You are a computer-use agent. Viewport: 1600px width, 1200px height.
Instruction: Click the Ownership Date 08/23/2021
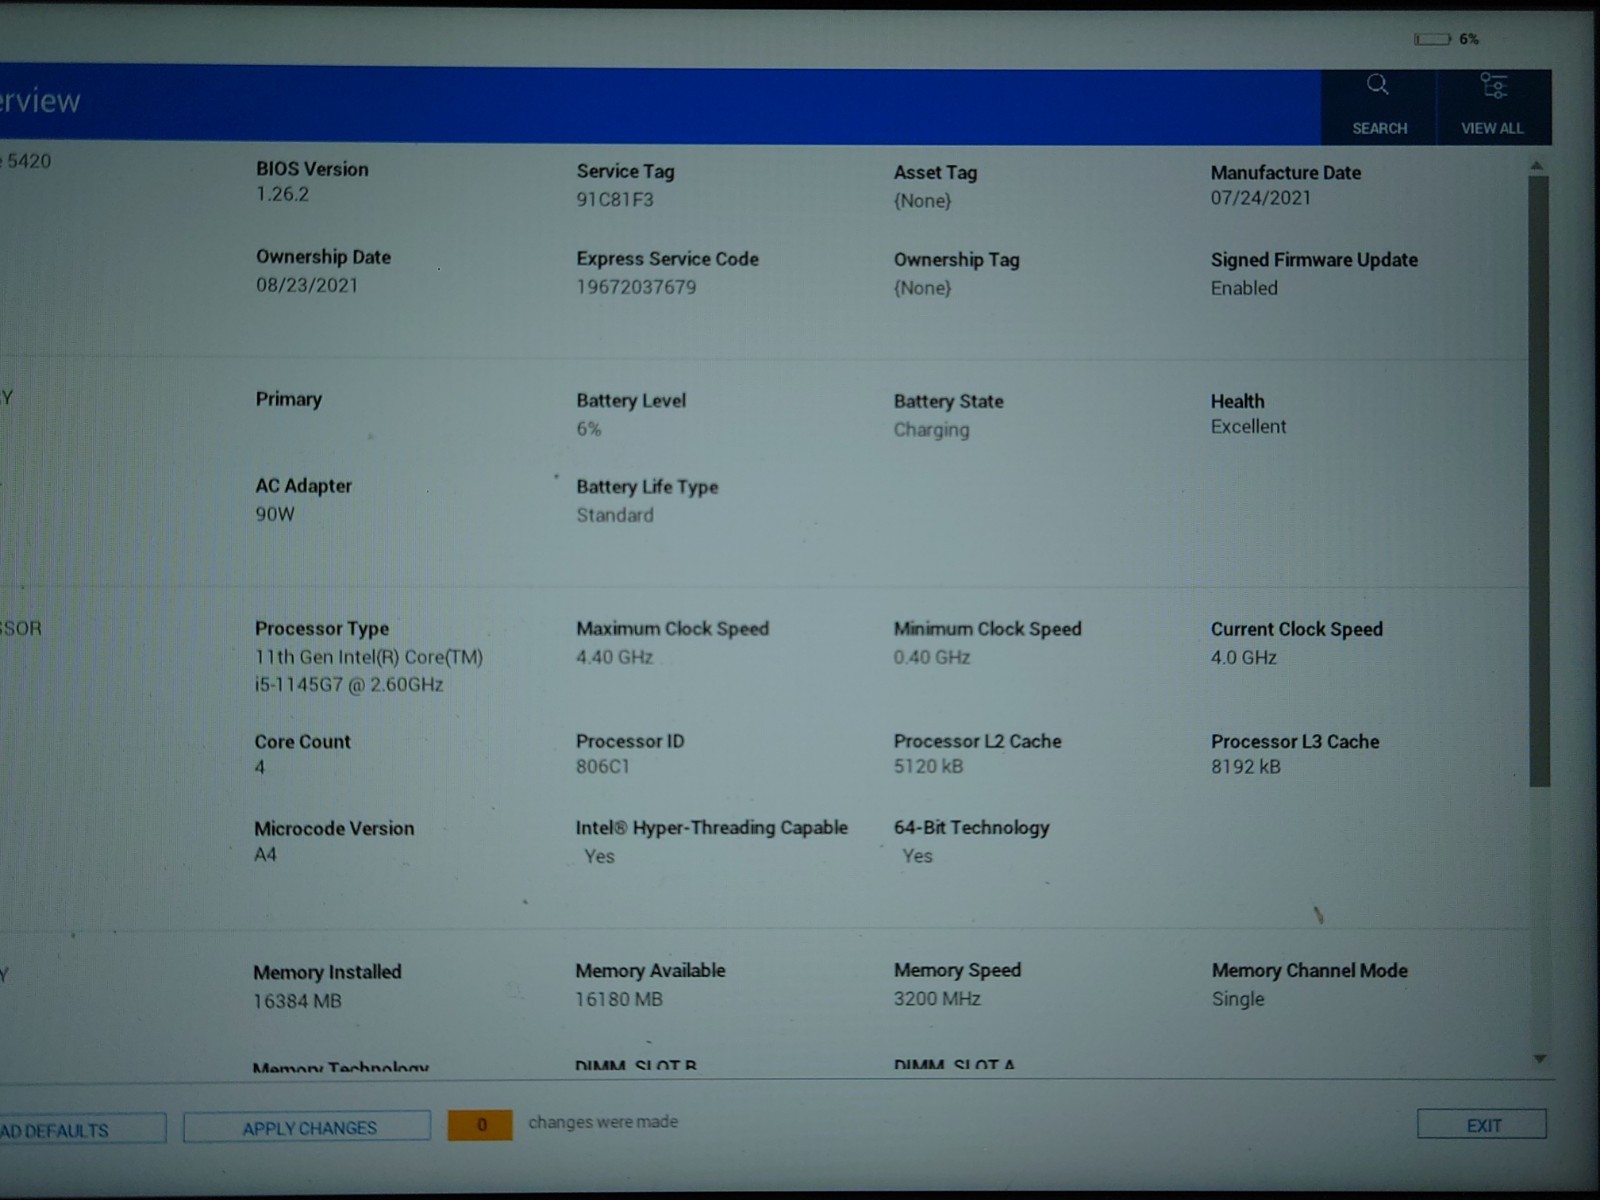(x=306, y=285)
